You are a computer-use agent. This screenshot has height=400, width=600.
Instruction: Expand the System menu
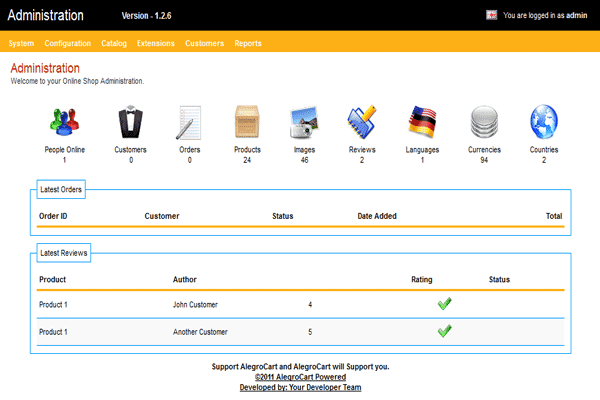click(x=21, y=44)
